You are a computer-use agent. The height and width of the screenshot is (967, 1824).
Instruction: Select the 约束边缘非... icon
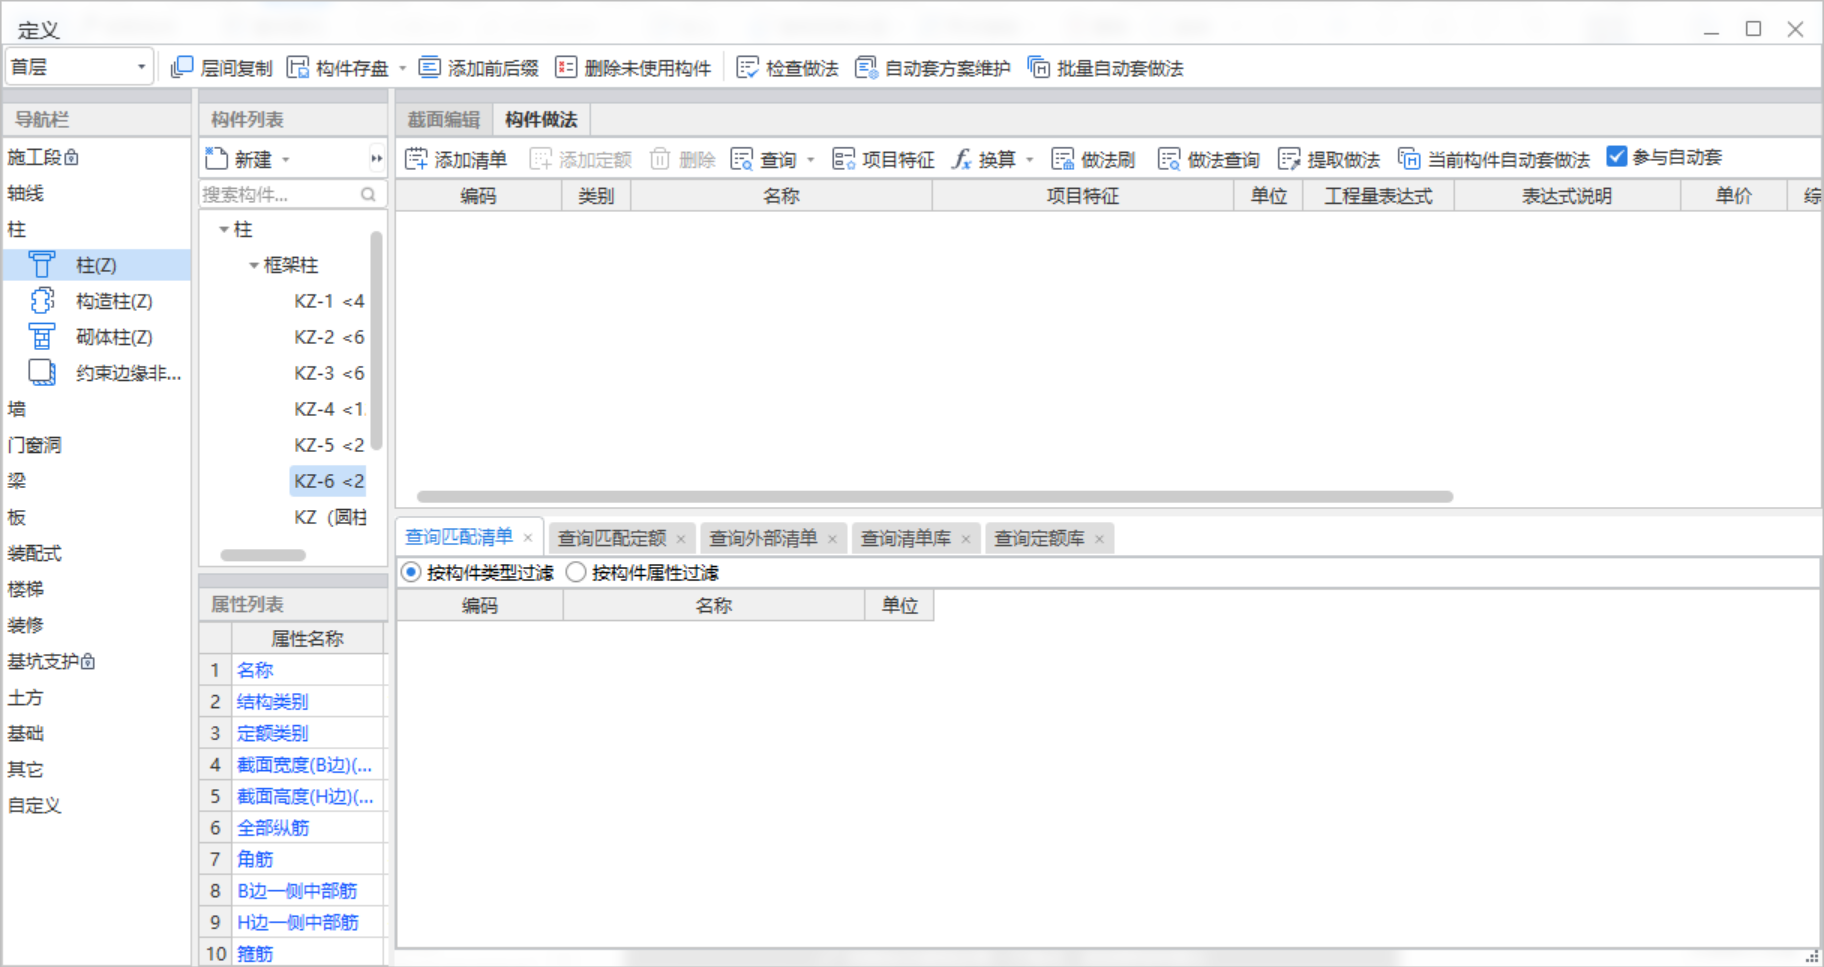click(x=42, y=372)
